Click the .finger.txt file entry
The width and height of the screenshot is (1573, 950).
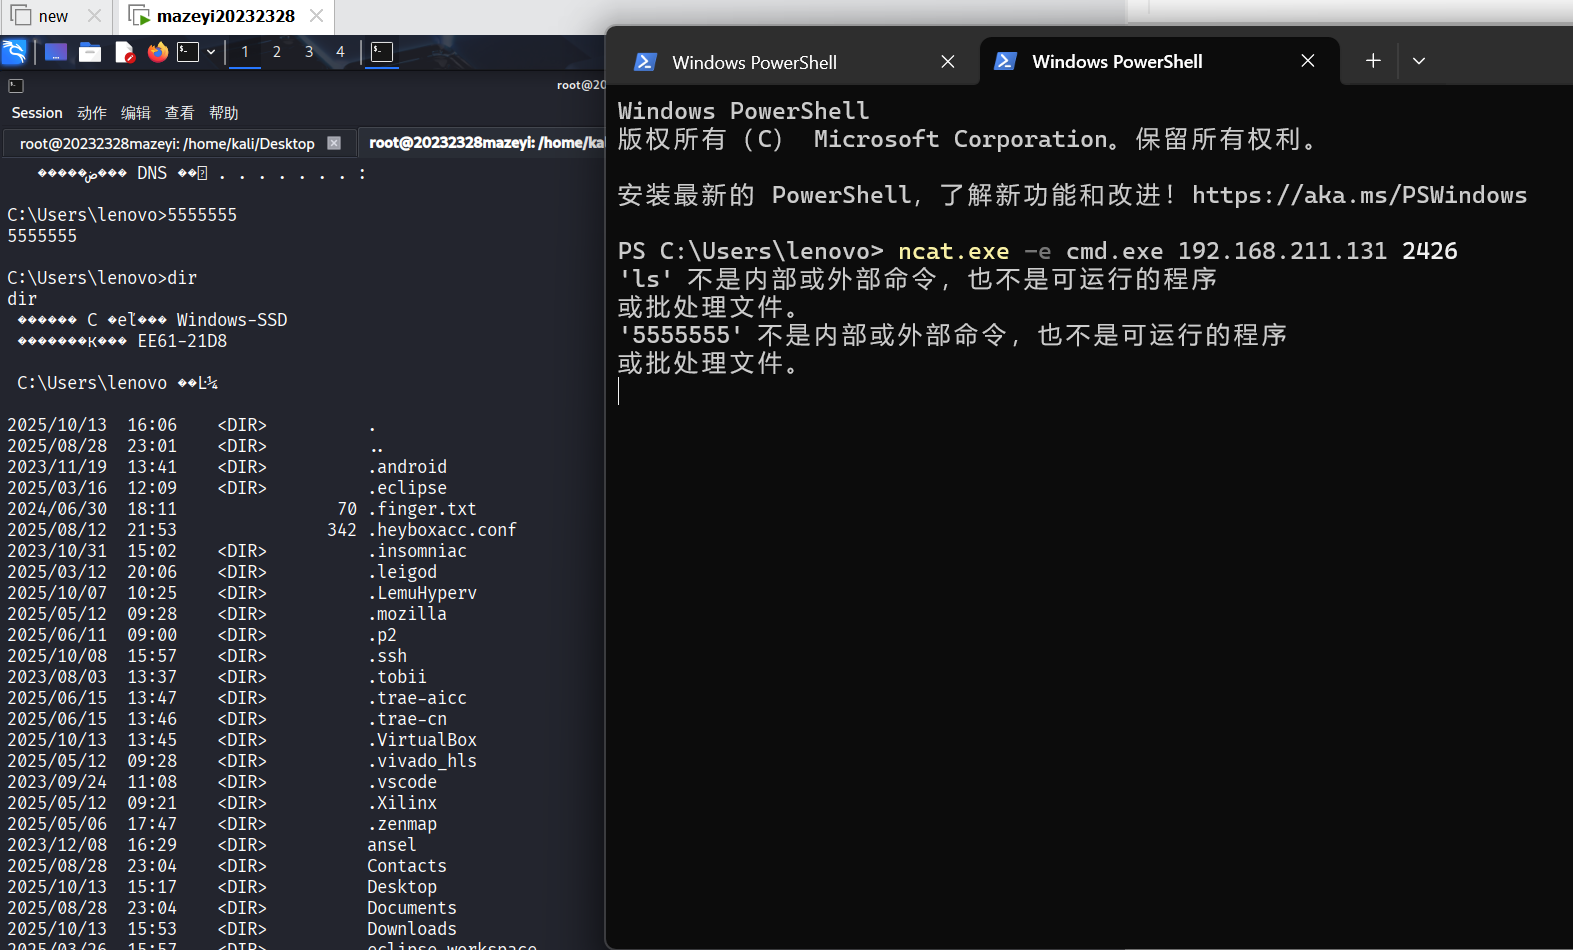click(422, 509)
